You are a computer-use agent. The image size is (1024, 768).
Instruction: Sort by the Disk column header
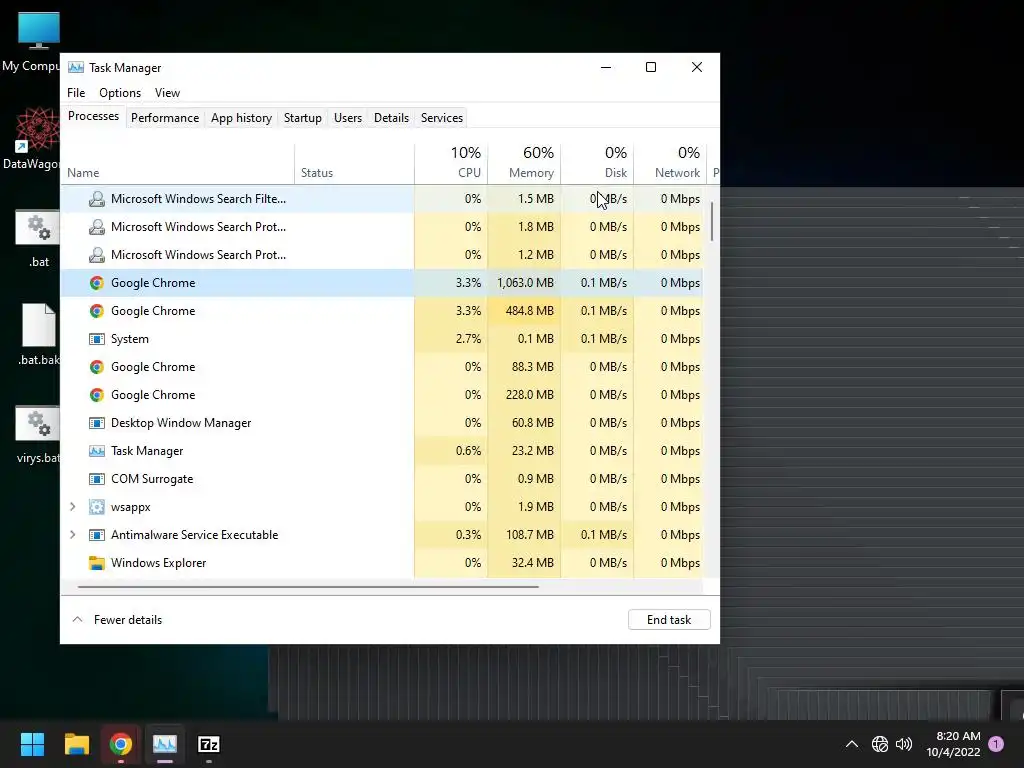tap(598, 162)
